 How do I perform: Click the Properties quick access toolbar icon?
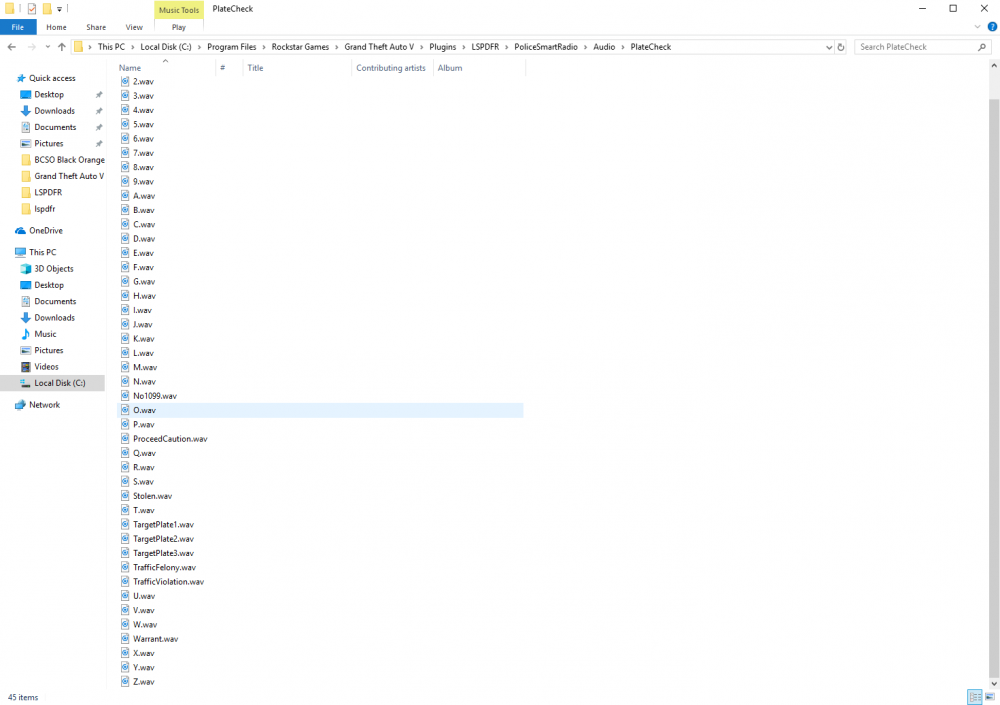tap(31, 9)
